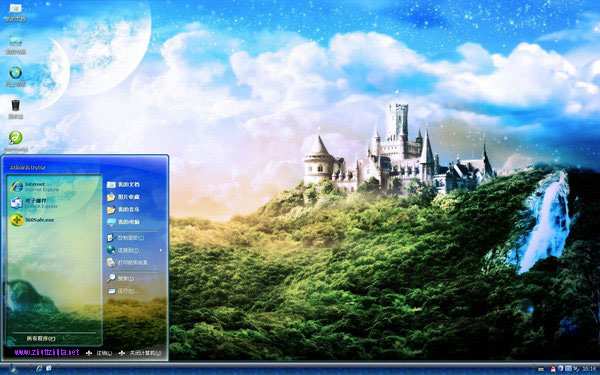This screenshot has width=600, height=375.
Task: Open 360Safe.exe in Start menu
Action: pos(33,220)
